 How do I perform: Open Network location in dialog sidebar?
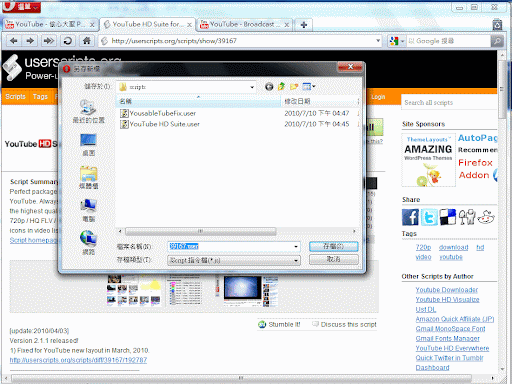coord(88,242)
